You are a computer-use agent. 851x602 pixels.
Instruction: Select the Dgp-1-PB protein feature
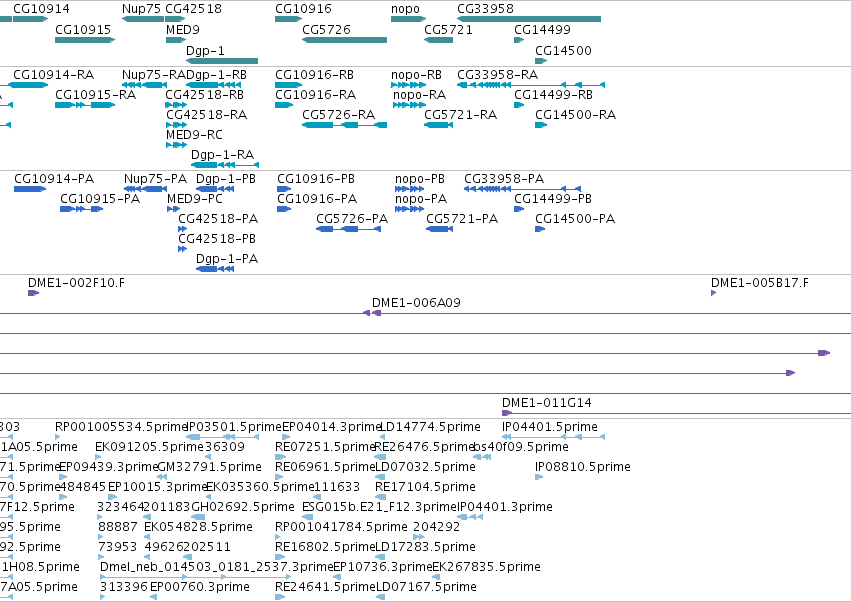pos(214,189)
